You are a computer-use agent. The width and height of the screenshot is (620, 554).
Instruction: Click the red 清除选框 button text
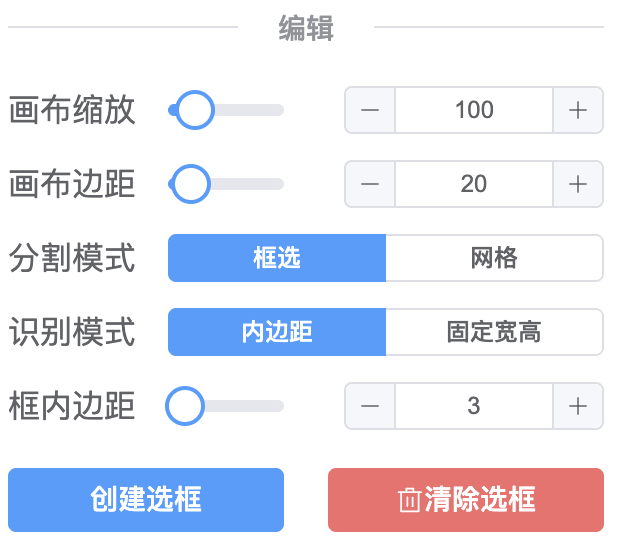(x=480, y=499)
